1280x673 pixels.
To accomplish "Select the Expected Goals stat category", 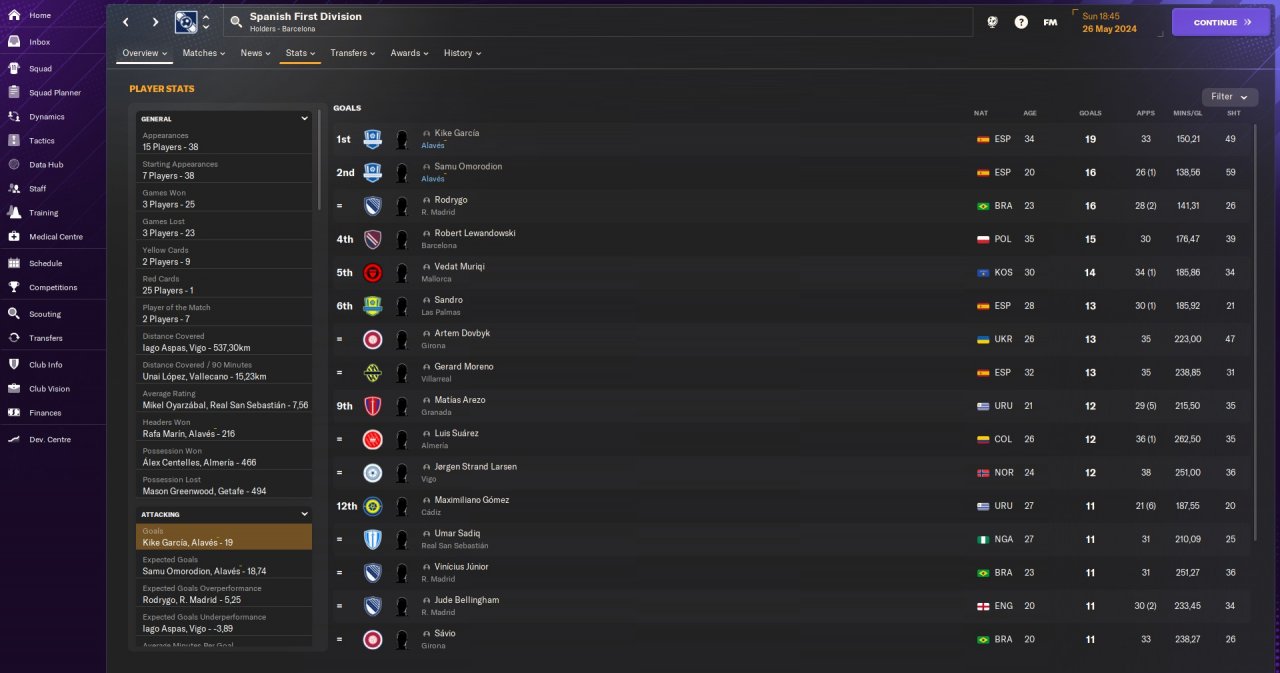I will point(225,565).
